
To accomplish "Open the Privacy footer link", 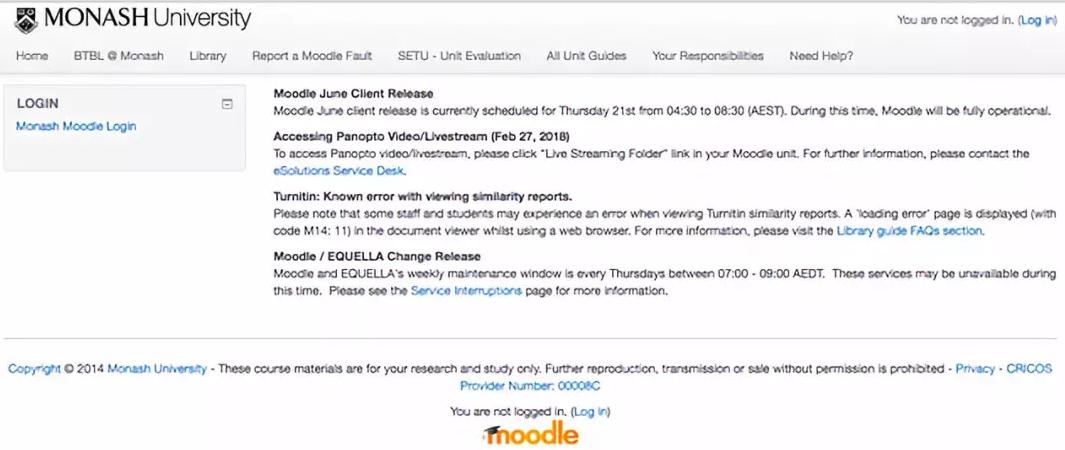I will 975,369.
